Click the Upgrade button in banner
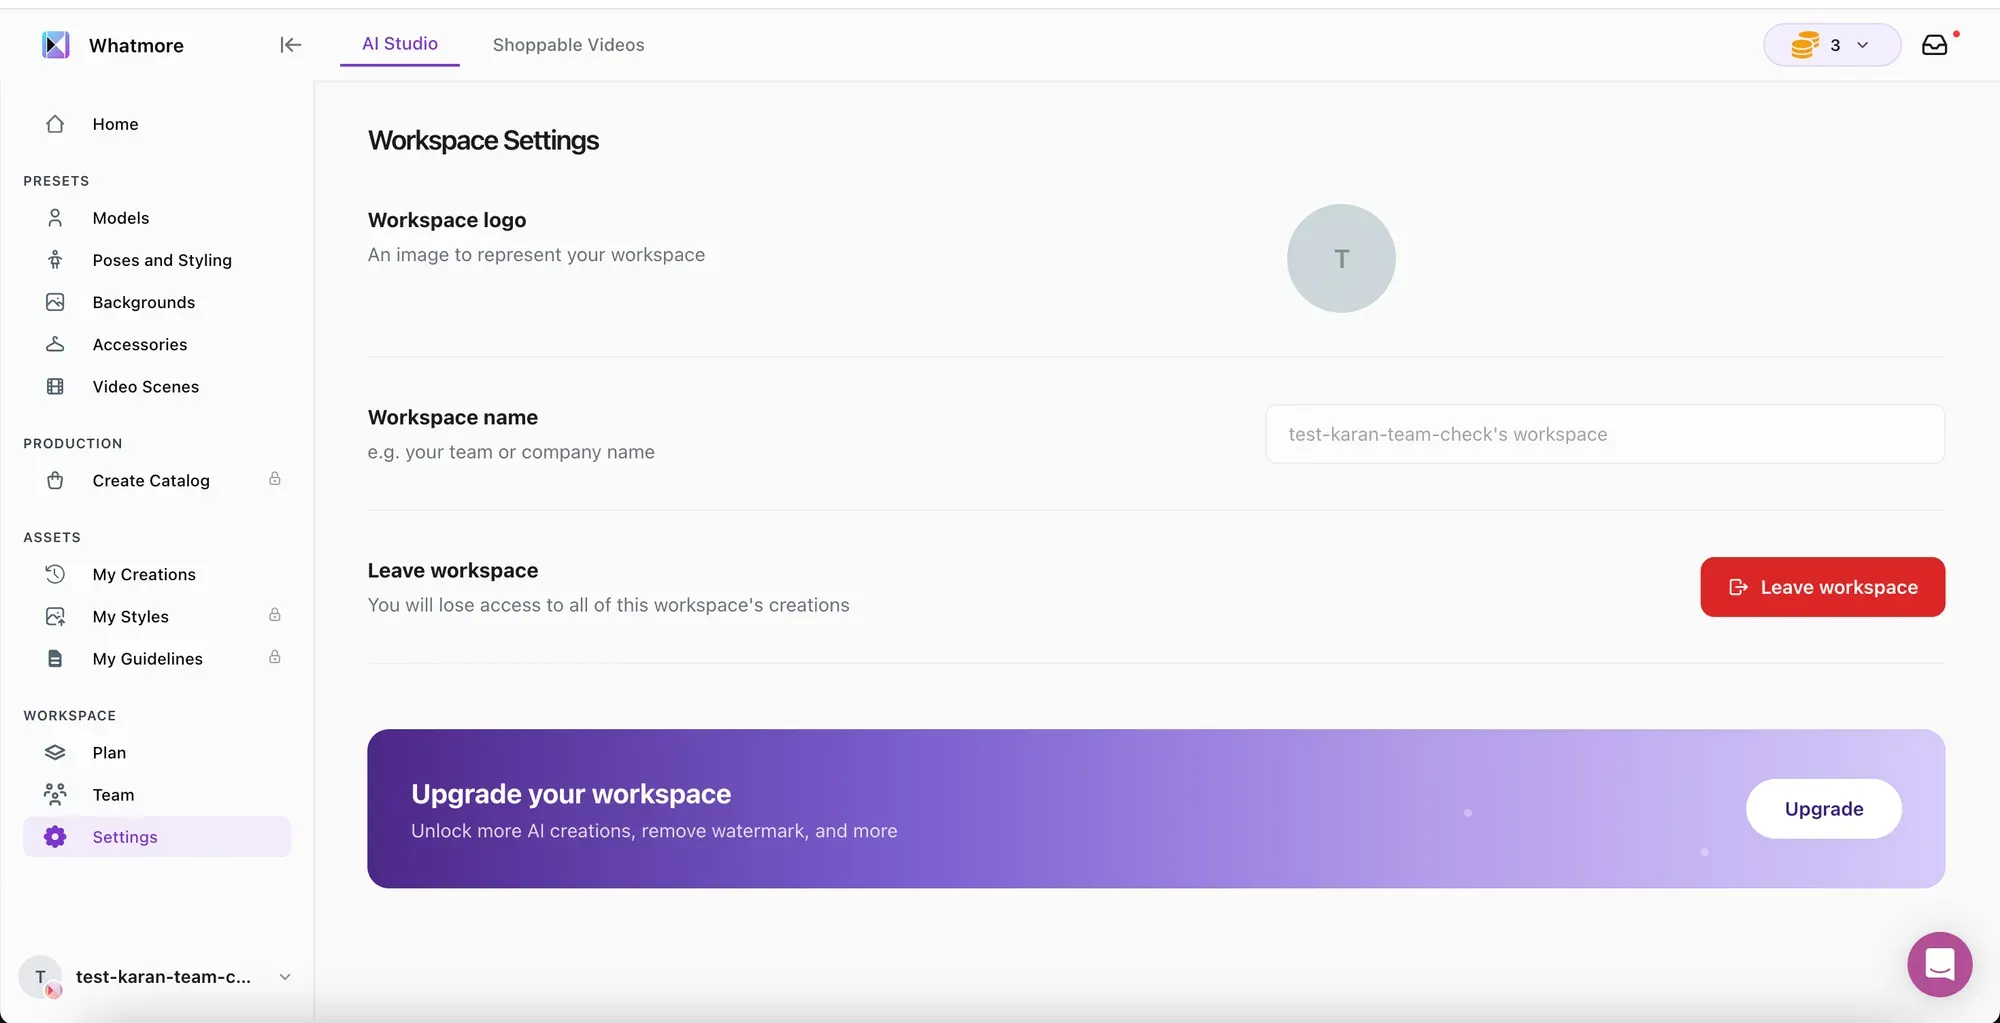Screen dimensions: 2000x1023 (1823, 809)
